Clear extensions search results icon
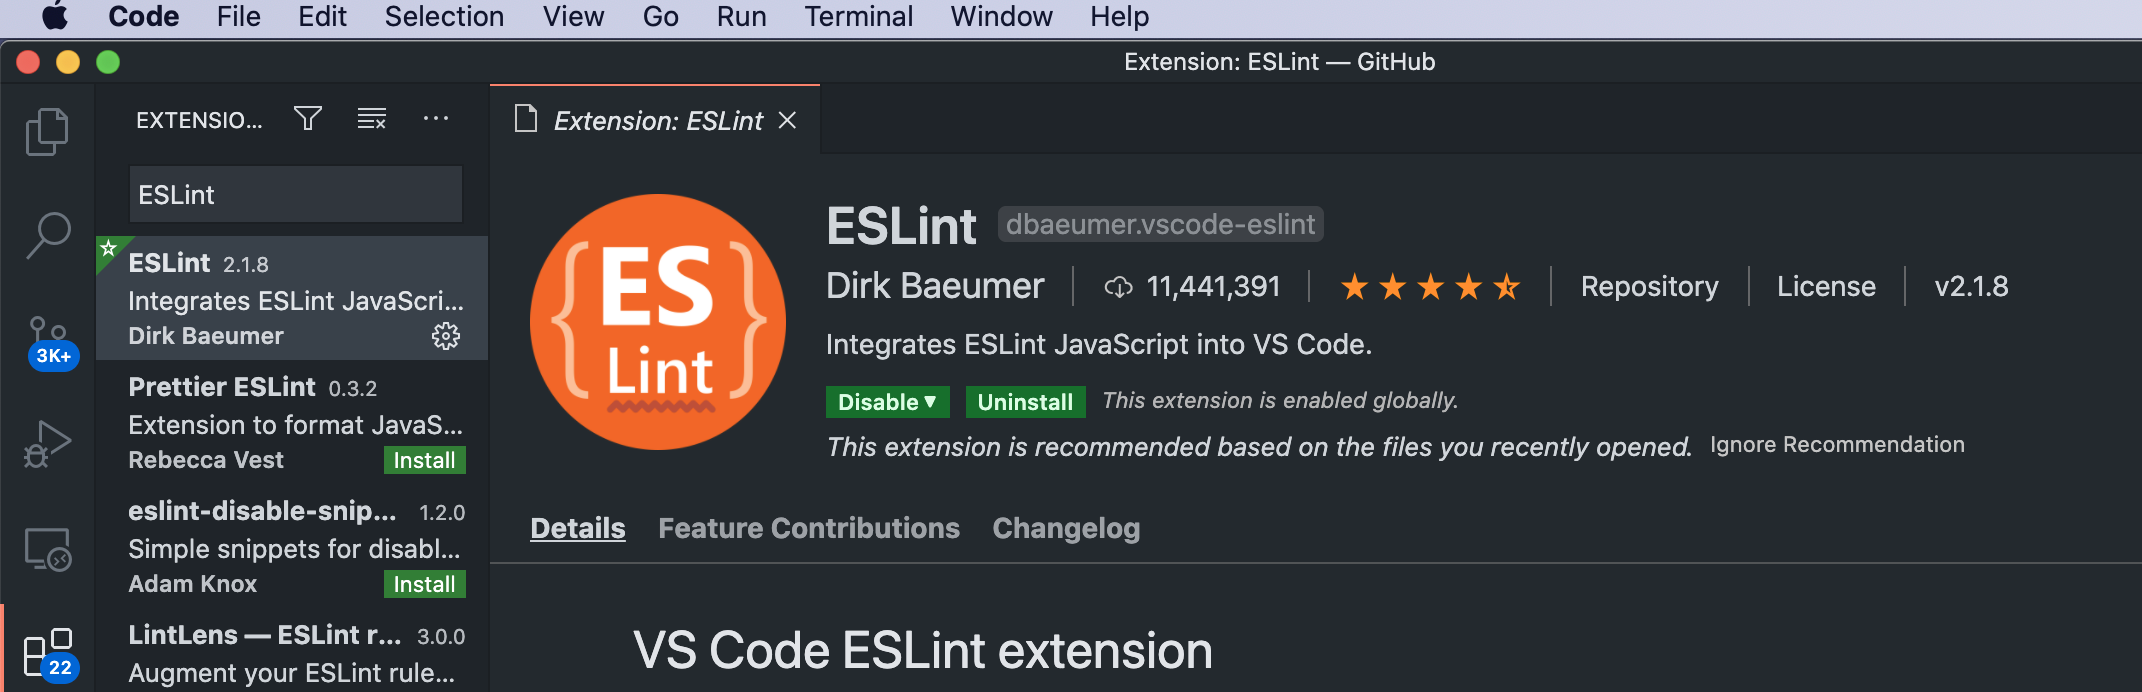 point(372,119)
